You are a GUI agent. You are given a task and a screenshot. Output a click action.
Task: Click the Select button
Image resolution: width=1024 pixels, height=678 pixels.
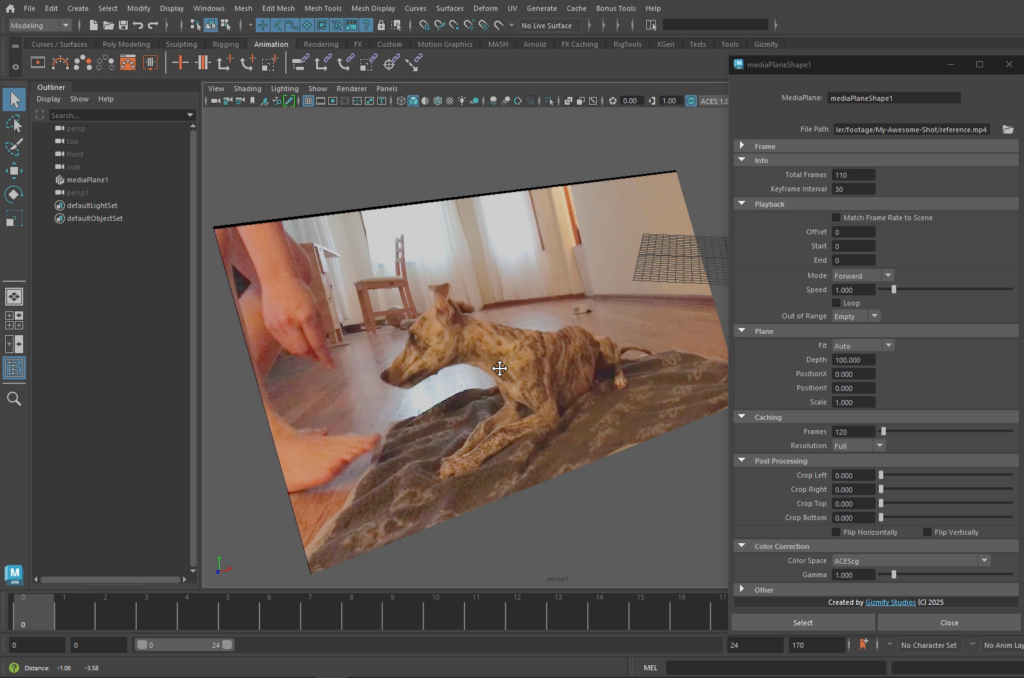click(x=803, y=622)
